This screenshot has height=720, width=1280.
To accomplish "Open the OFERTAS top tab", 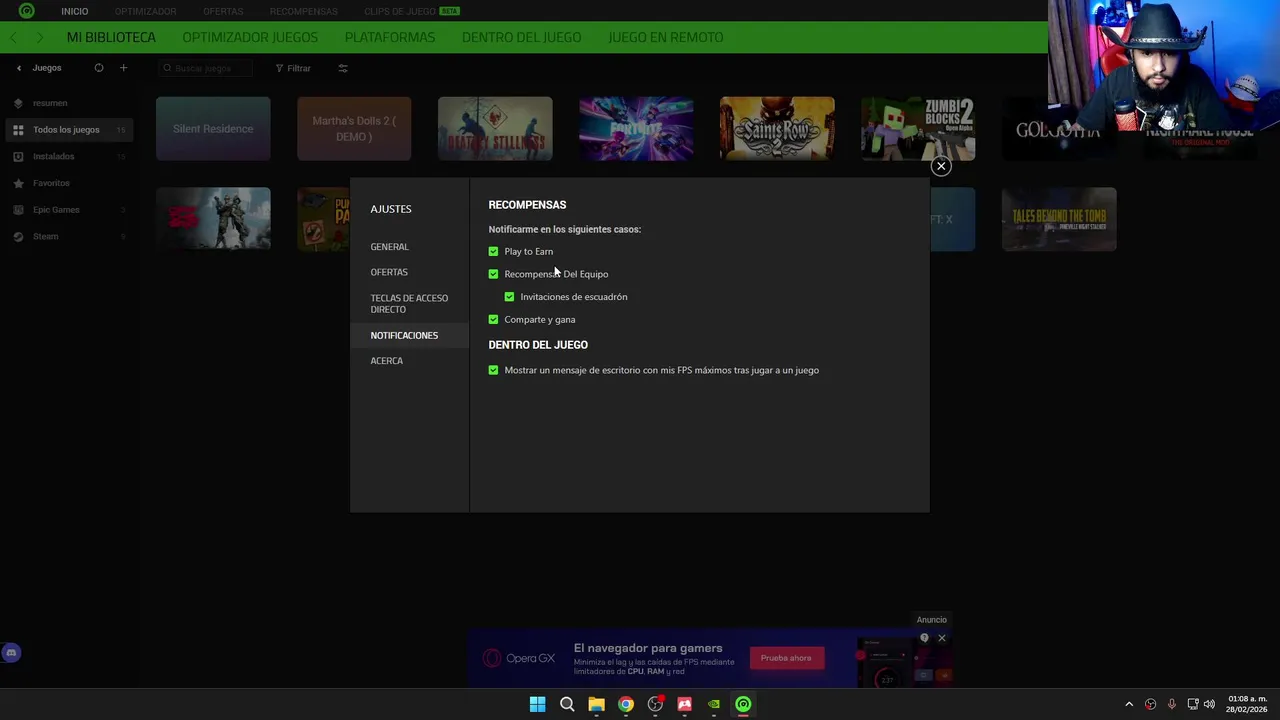I will (x=223, y=11).
